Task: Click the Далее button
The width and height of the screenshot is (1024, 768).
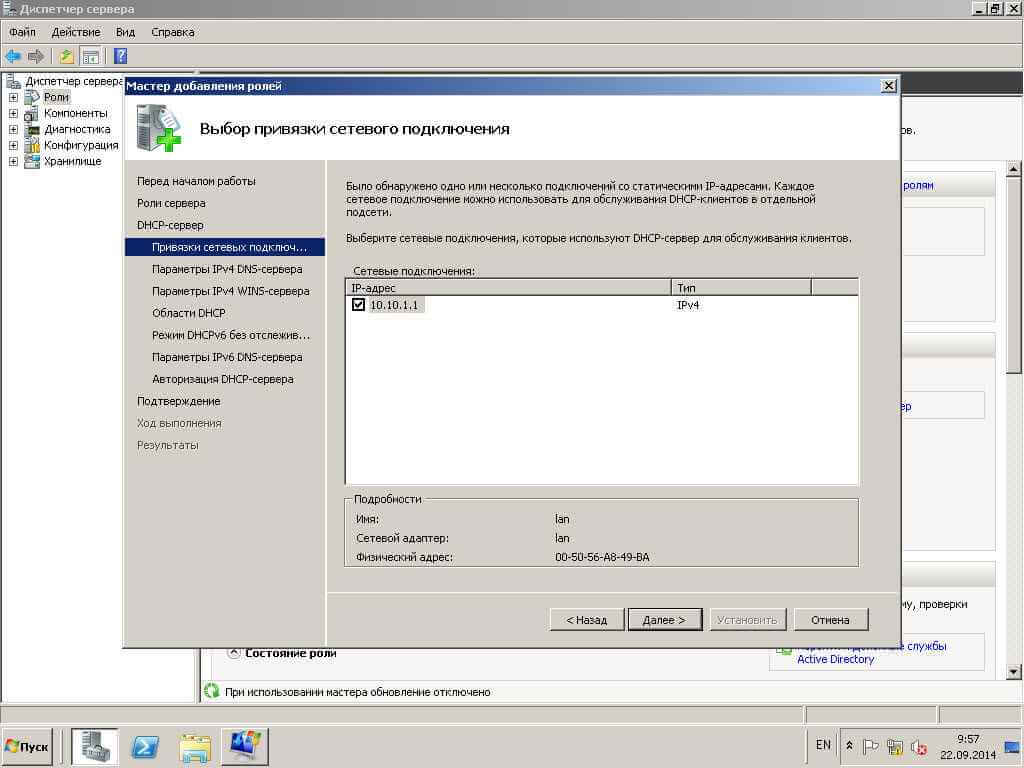Action: pyautogui.click(x=664, y=620)
